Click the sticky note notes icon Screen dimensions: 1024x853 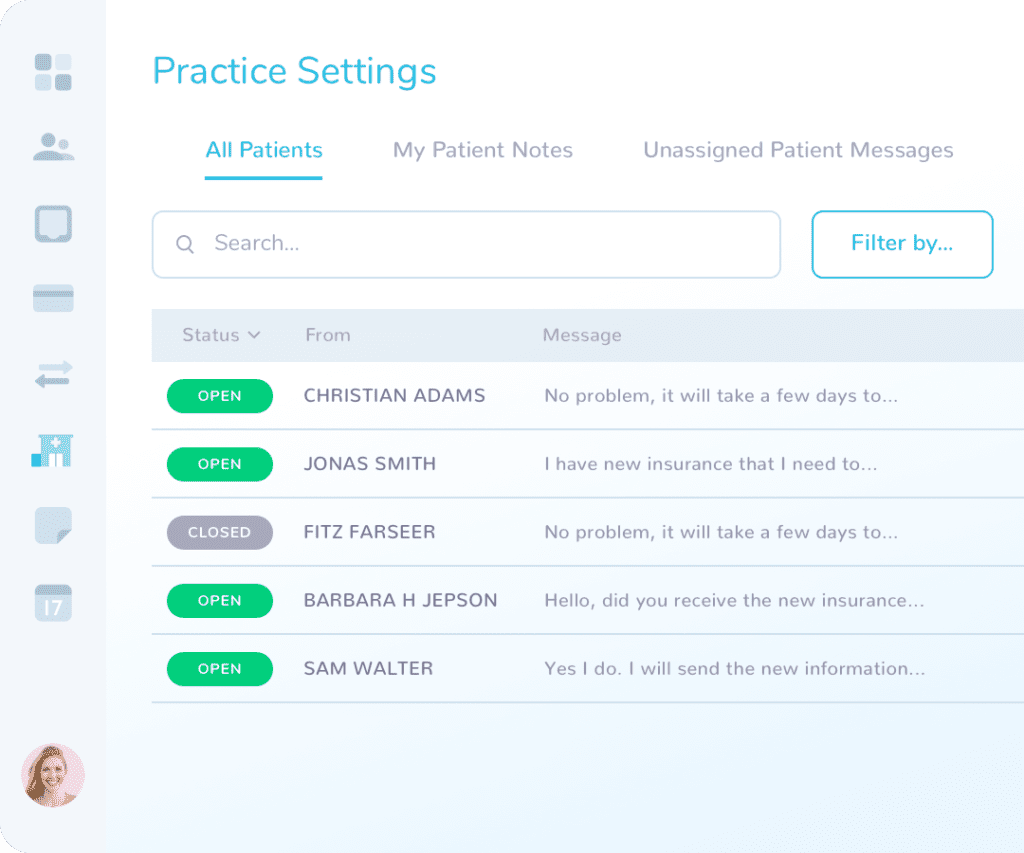tap(54, 525)
